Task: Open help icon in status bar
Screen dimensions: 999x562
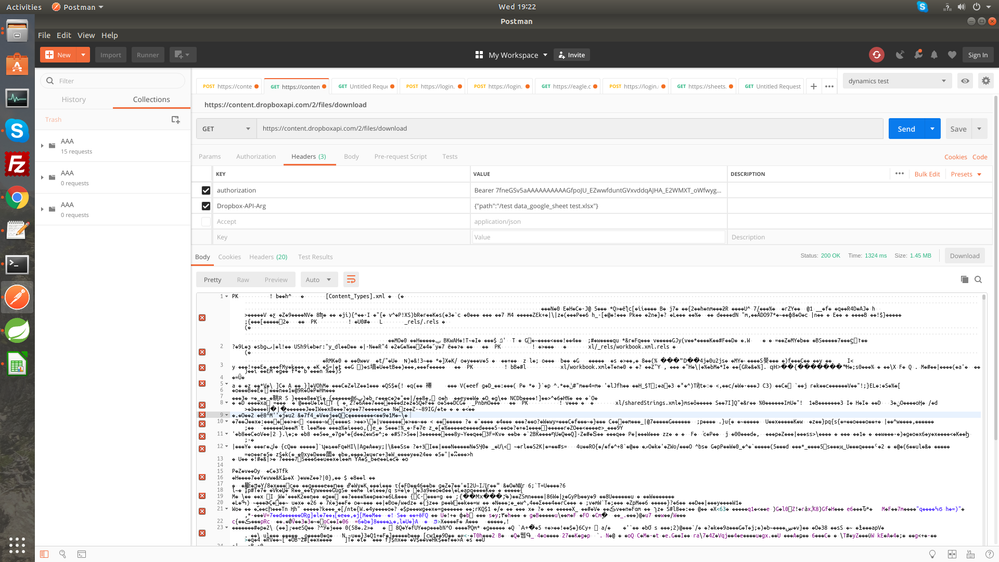Action: point(989,554)
